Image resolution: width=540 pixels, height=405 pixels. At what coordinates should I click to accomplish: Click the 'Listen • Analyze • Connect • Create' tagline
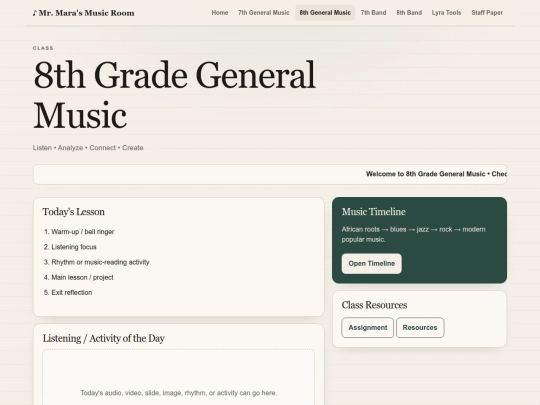pos(88,148)
